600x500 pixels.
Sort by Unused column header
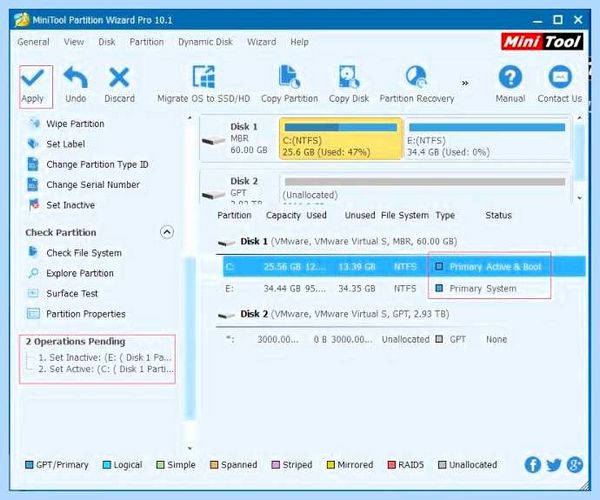pos(360,215)
